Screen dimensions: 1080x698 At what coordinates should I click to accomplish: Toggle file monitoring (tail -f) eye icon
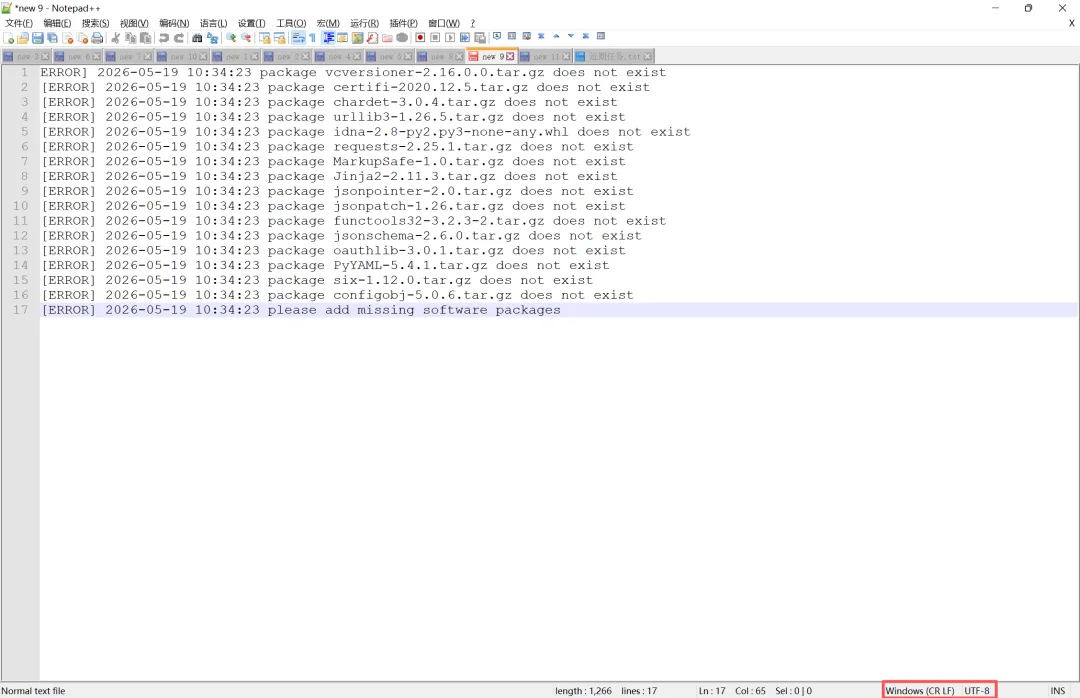(402, 38)
